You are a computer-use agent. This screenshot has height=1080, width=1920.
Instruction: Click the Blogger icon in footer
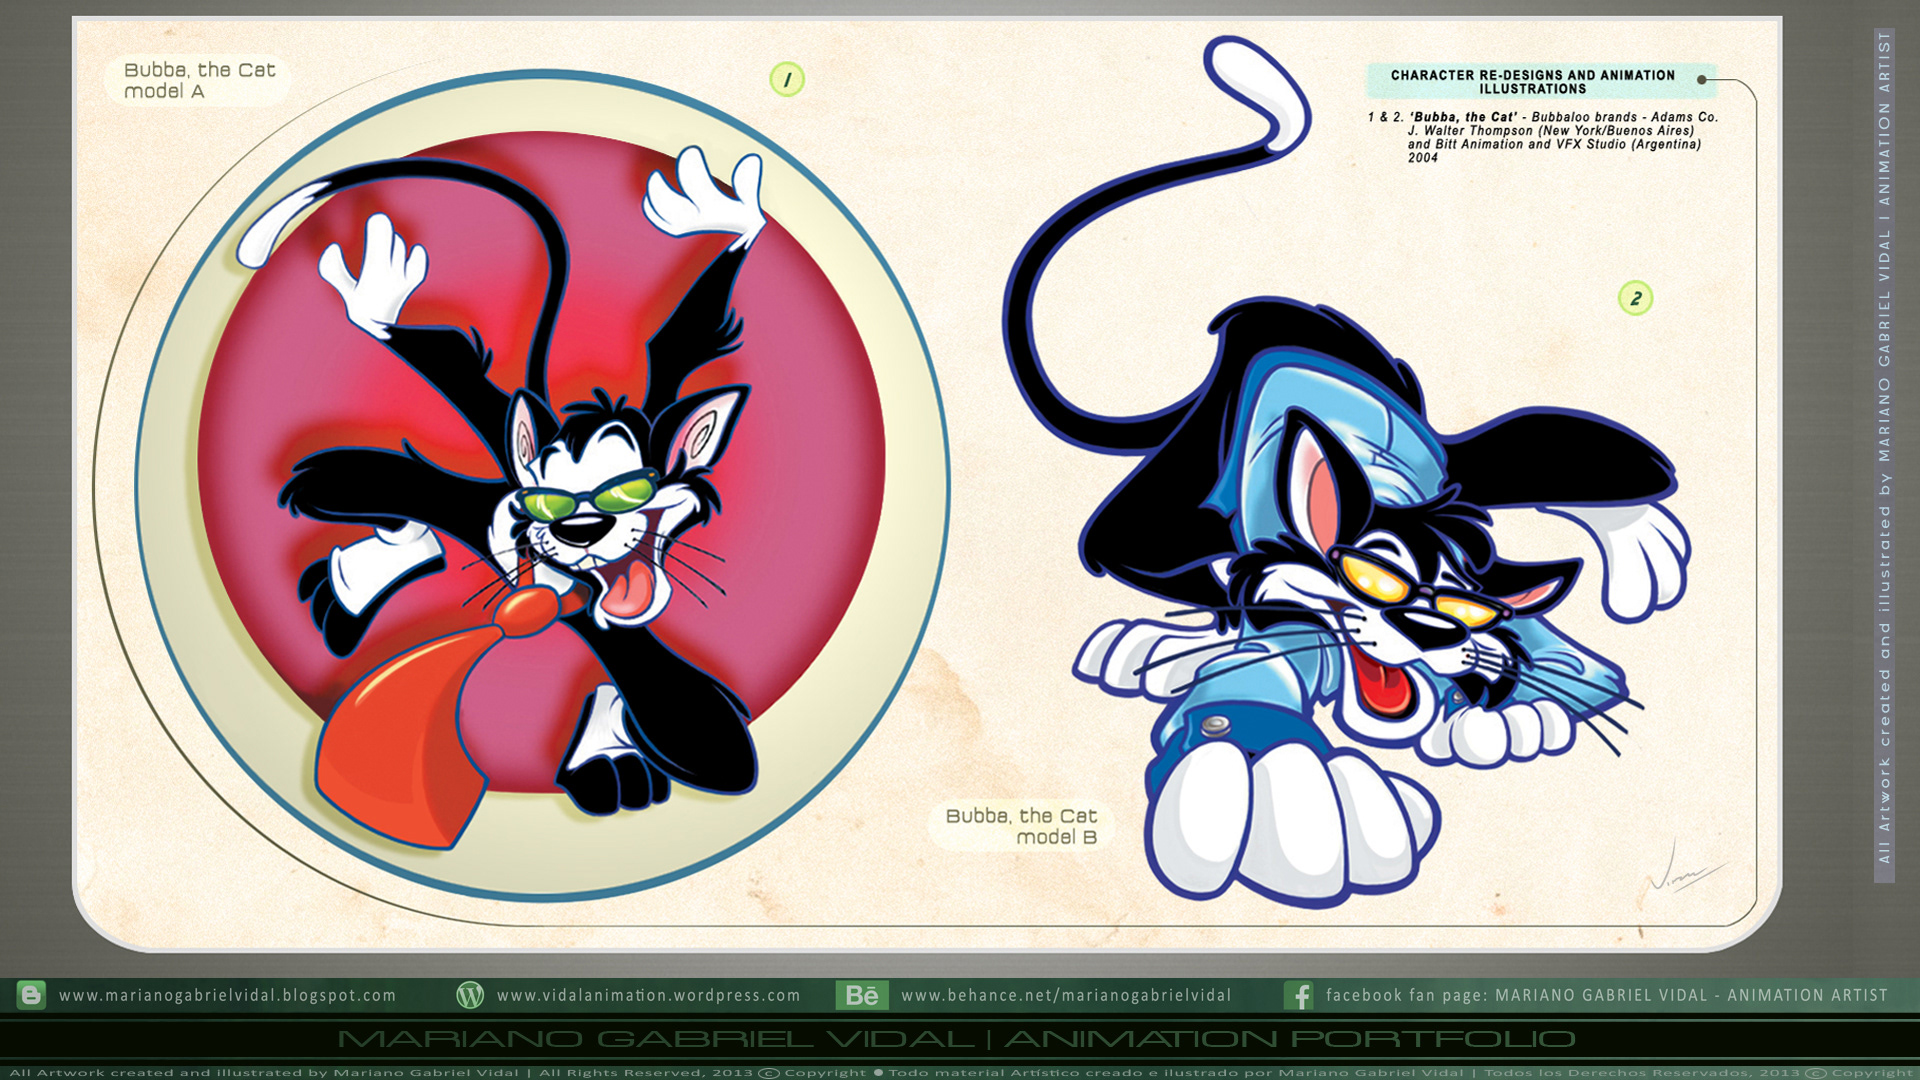tap(31, 995)
